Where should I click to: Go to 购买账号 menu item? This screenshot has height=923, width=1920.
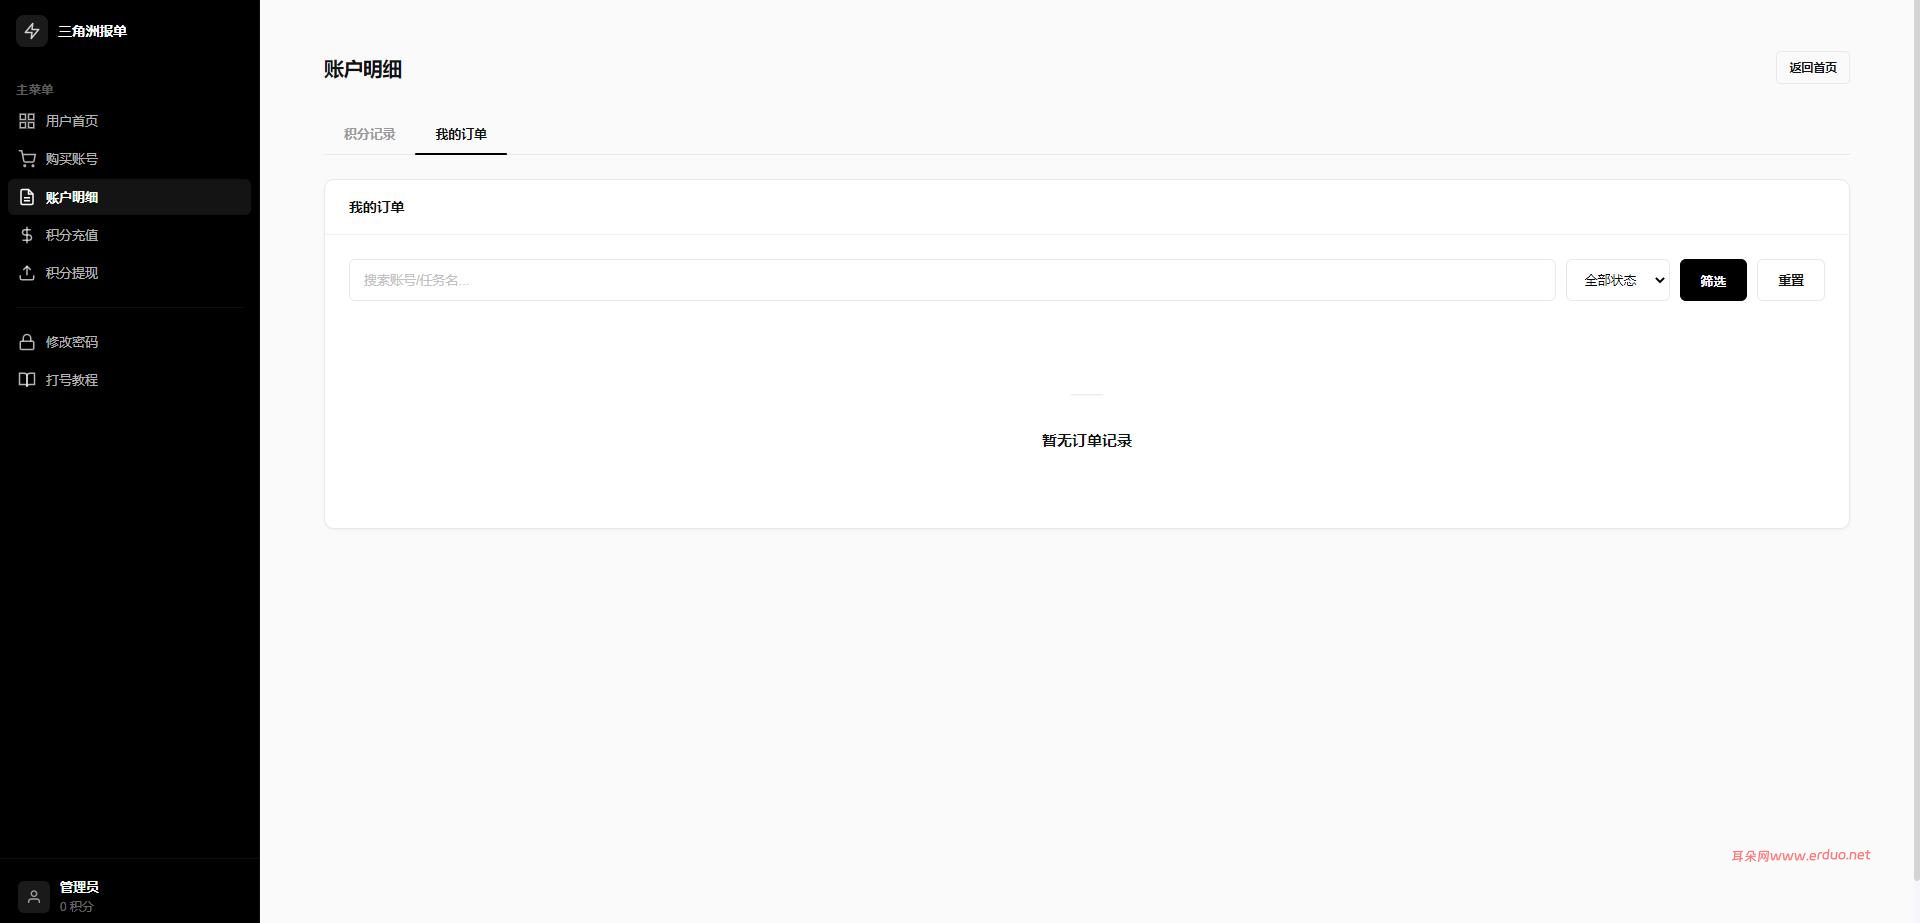[x=129, y=159]
